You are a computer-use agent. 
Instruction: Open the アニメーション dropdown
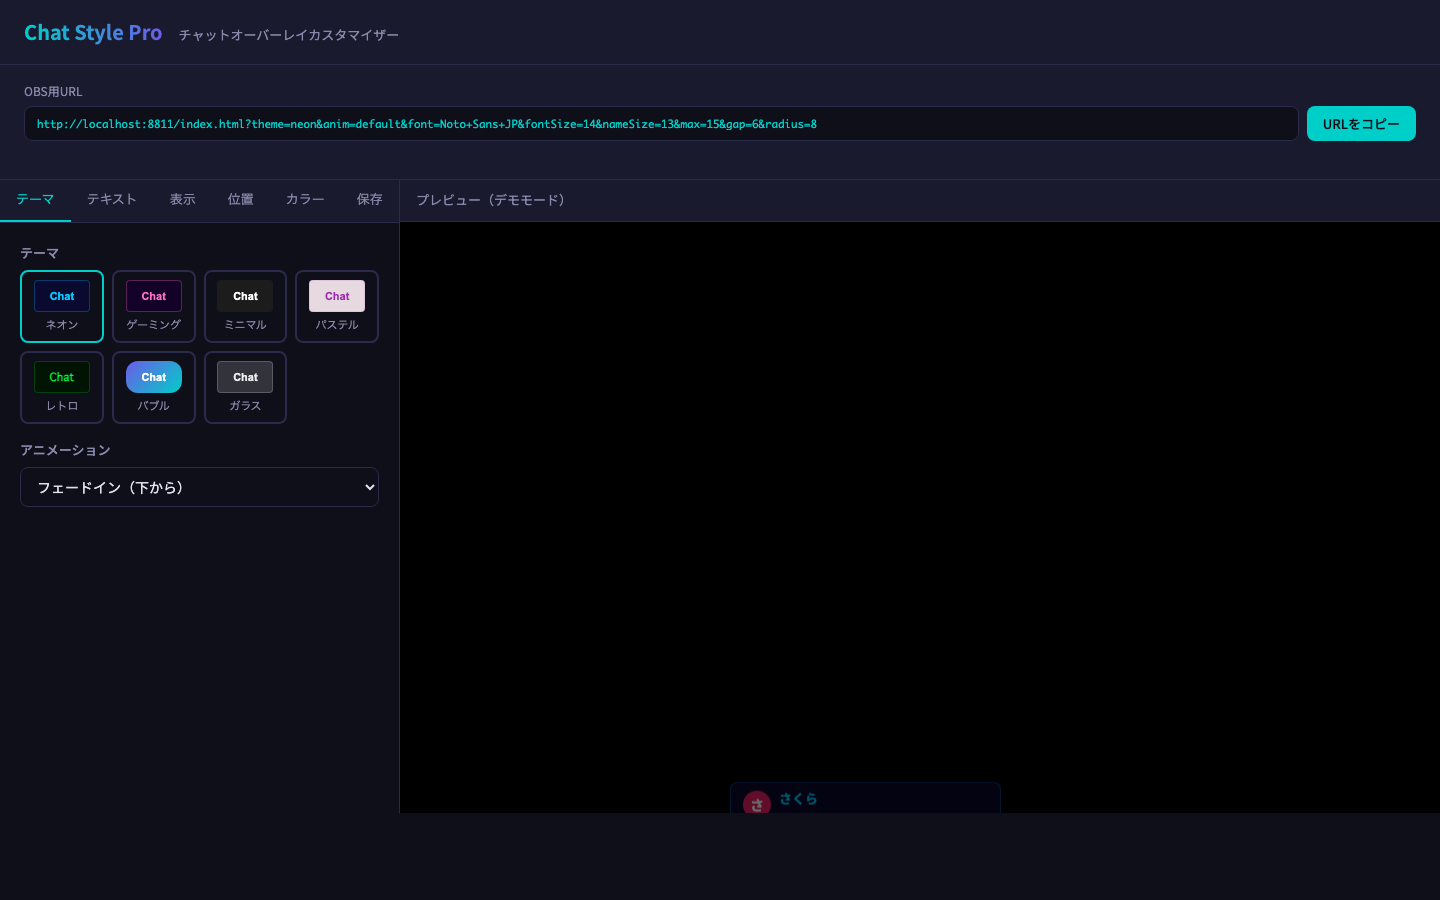200,487
